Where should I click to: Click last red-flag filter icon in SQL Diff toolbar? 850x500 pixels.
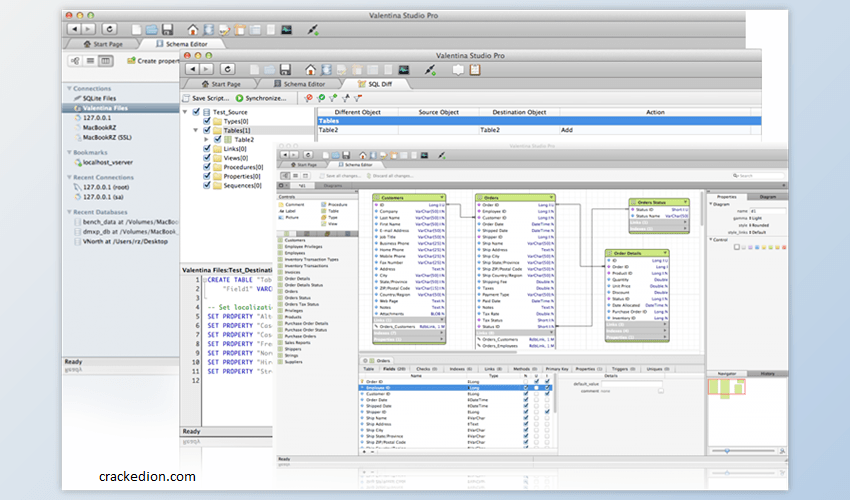[x=358, y=98]
